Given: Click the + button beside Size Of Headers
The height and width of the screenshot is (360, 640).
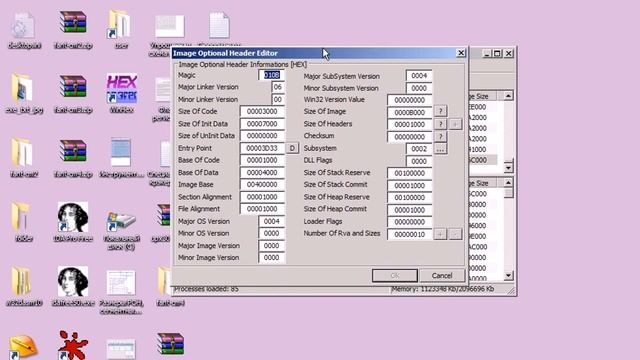Looking at the screenshot, I should pyautogui.click(x=456, y=124).
